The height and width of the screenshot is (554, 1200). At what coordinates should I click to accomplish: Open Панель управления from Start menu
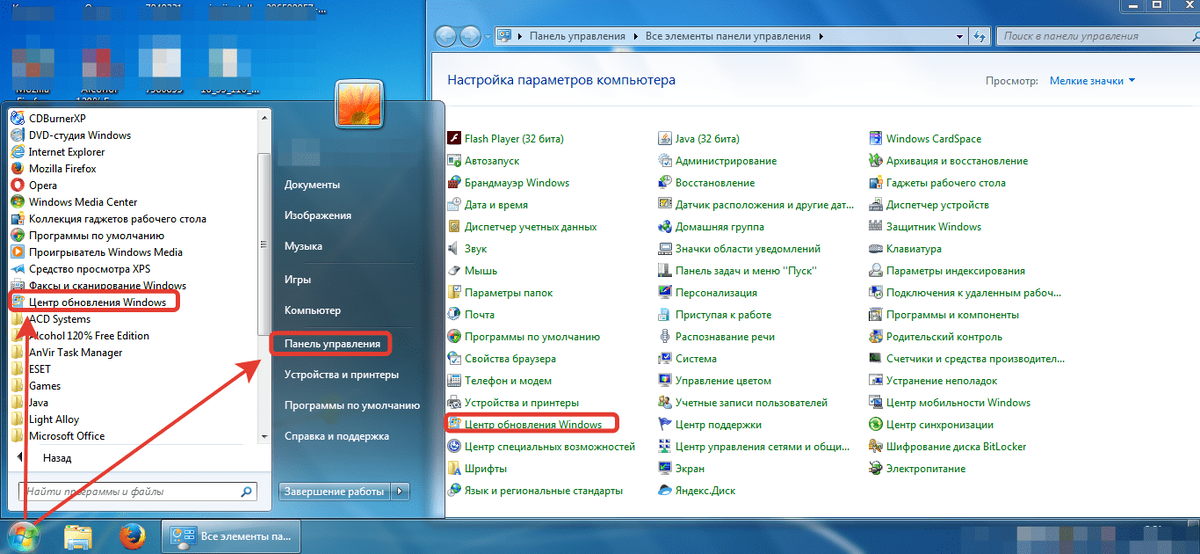[332, 344]
